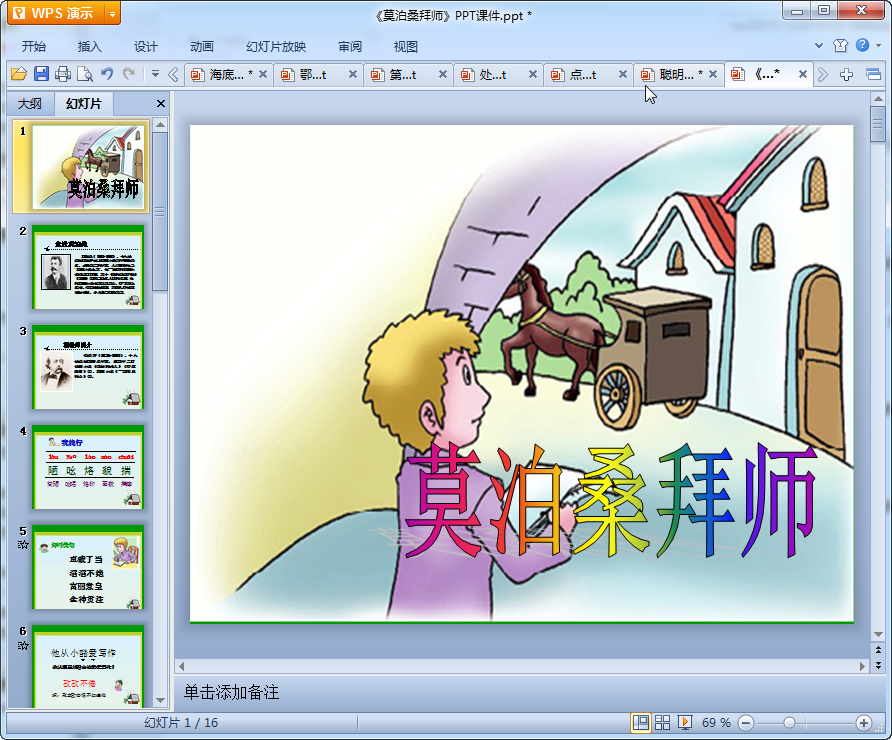The image size is (892, 740).
Task: Select slide 5 thumbnail
Action: (88, 567)
